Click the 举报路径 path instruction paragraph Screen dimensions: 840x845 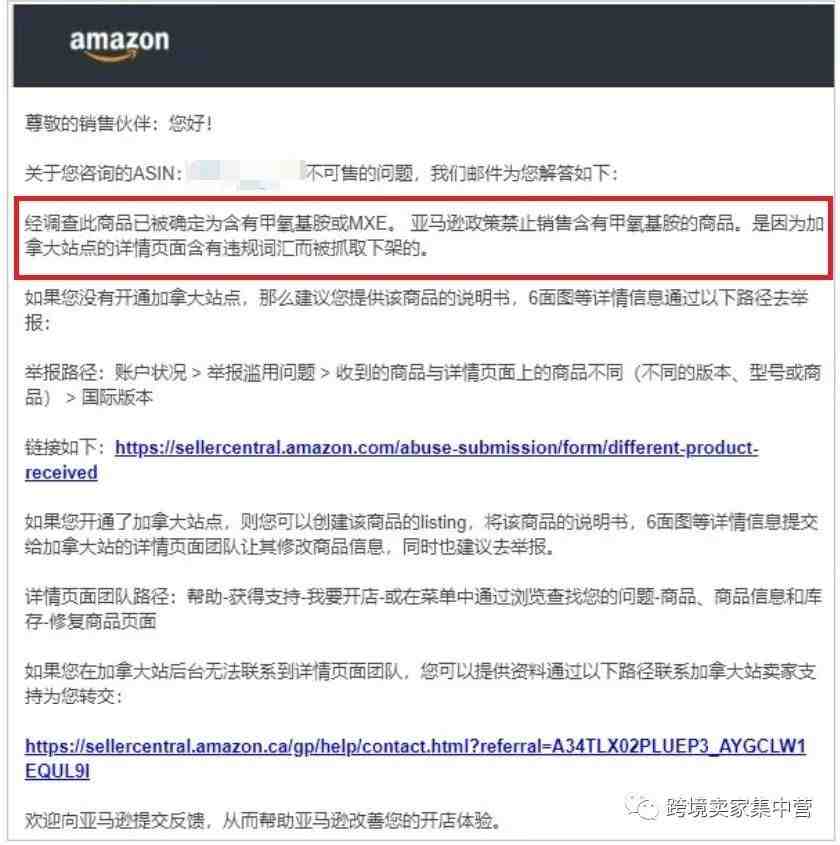[423, 384]
